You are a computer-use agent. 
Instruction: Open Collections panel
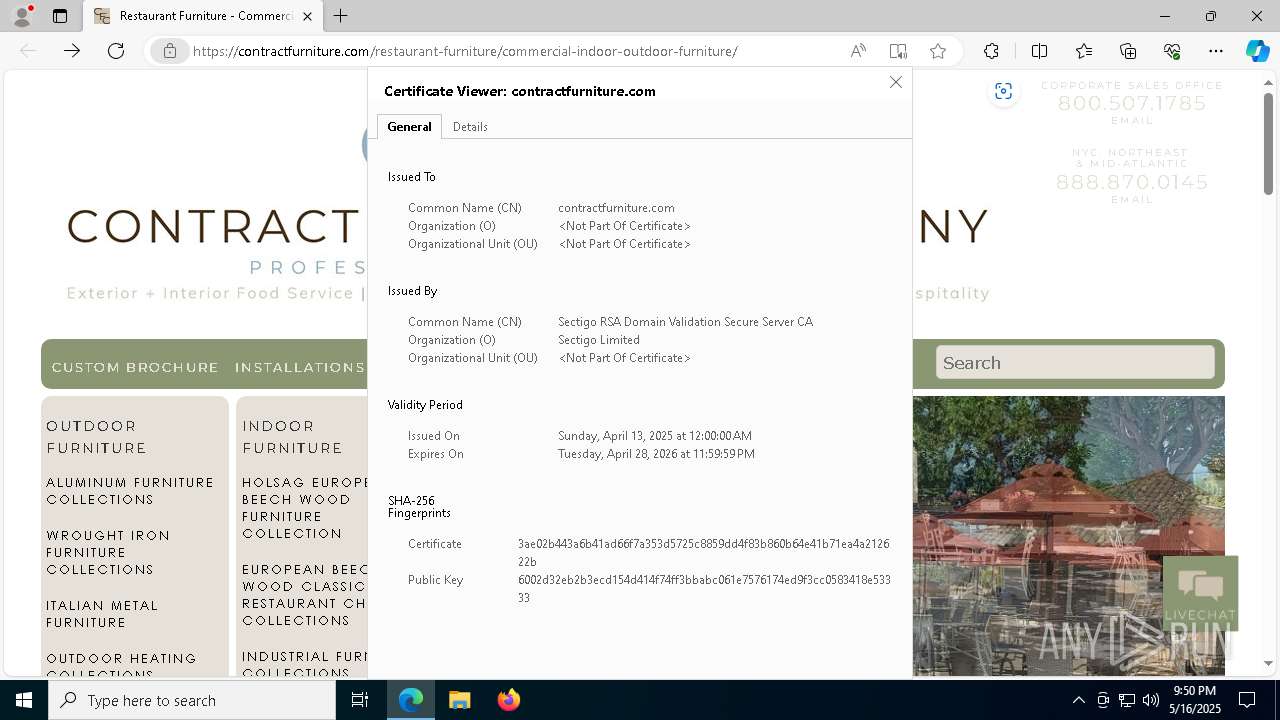point(1128,51)
